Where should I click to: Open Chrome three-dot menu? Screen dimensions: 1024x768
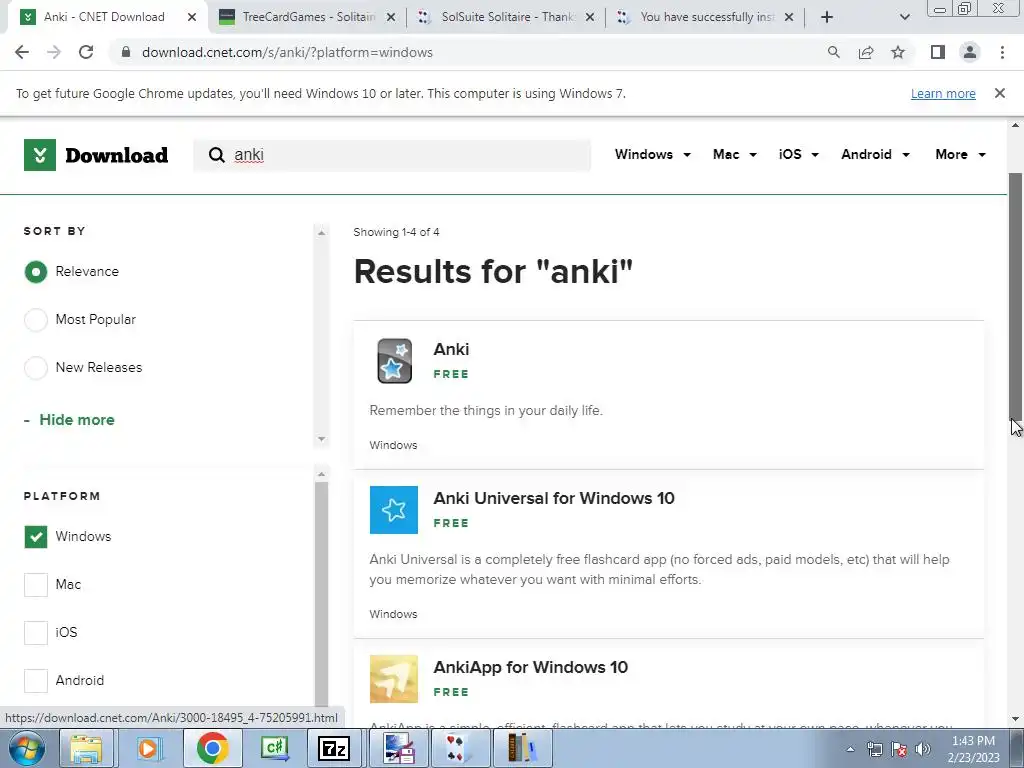tap(1002, 52)
